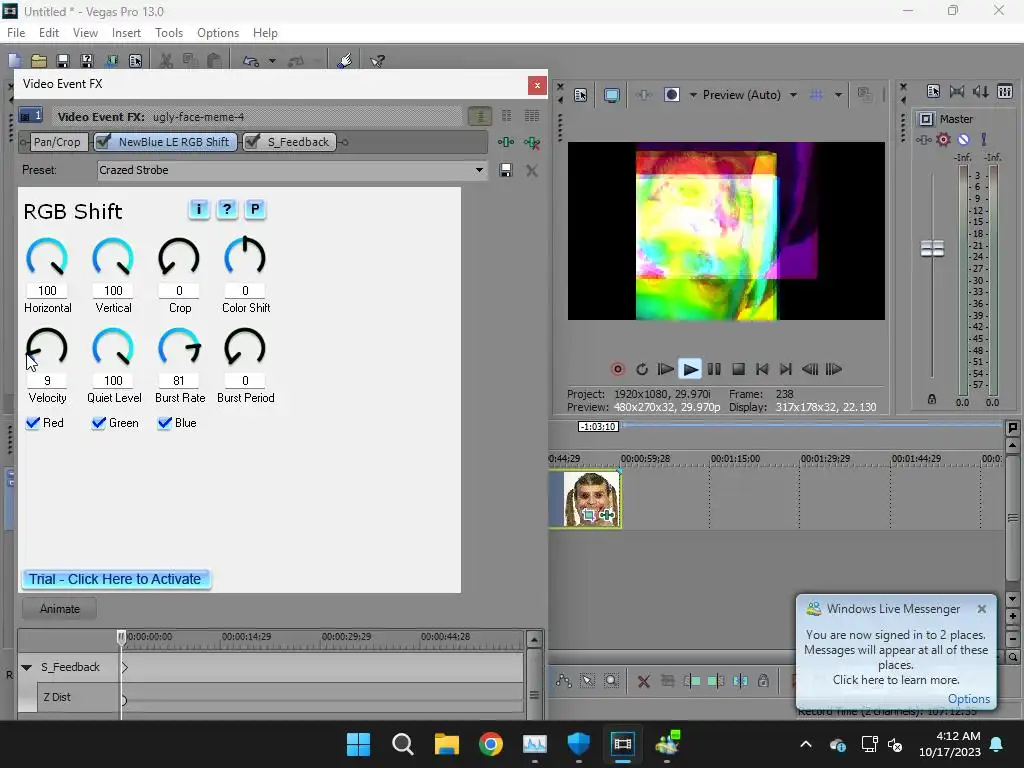The width and height of the screenshot is (1024, 768).
Task: Toggle the NewBlue LE RGB Shift effect checkbox
Action: tap(103, 141)
